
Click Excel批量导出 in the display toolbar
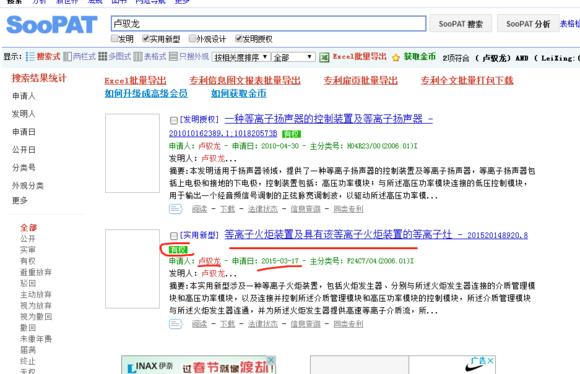(x=359, y=57)
